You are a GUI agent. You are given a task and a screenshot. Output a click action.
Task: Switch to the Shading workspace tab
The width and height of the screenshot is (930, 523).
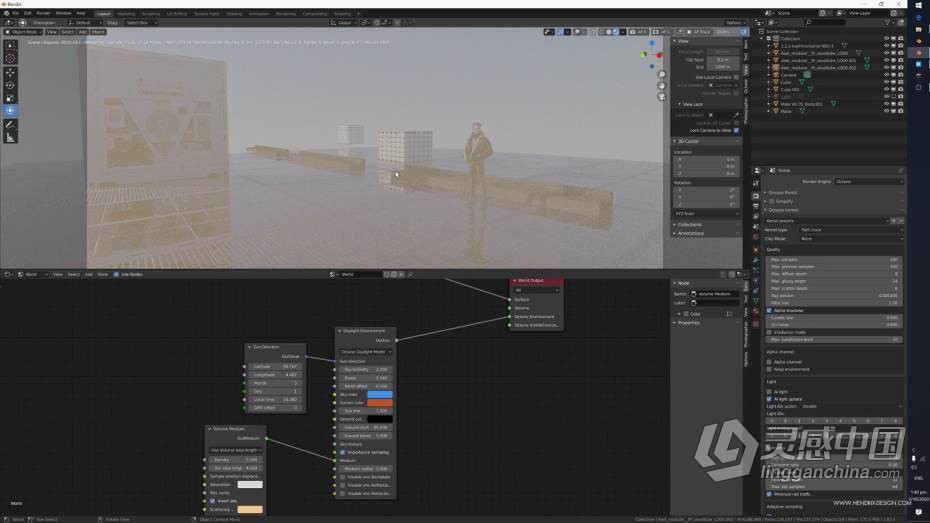(234, 14)
